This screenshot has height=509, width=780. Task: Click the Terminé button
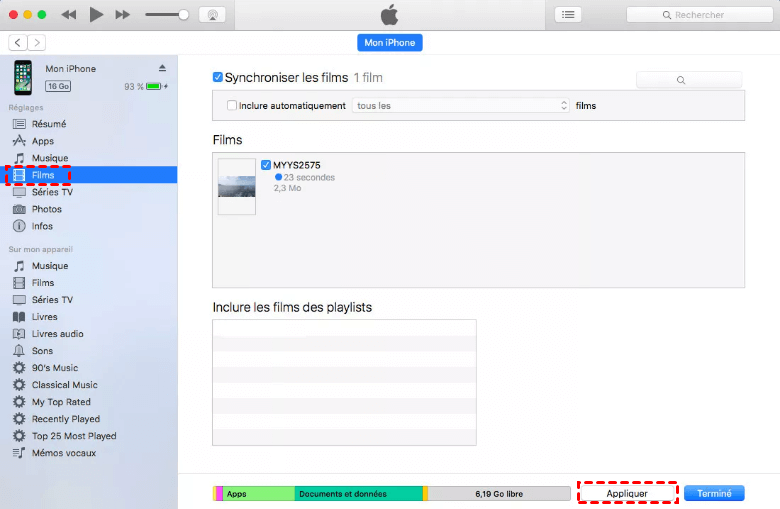(x=714, y=493)
